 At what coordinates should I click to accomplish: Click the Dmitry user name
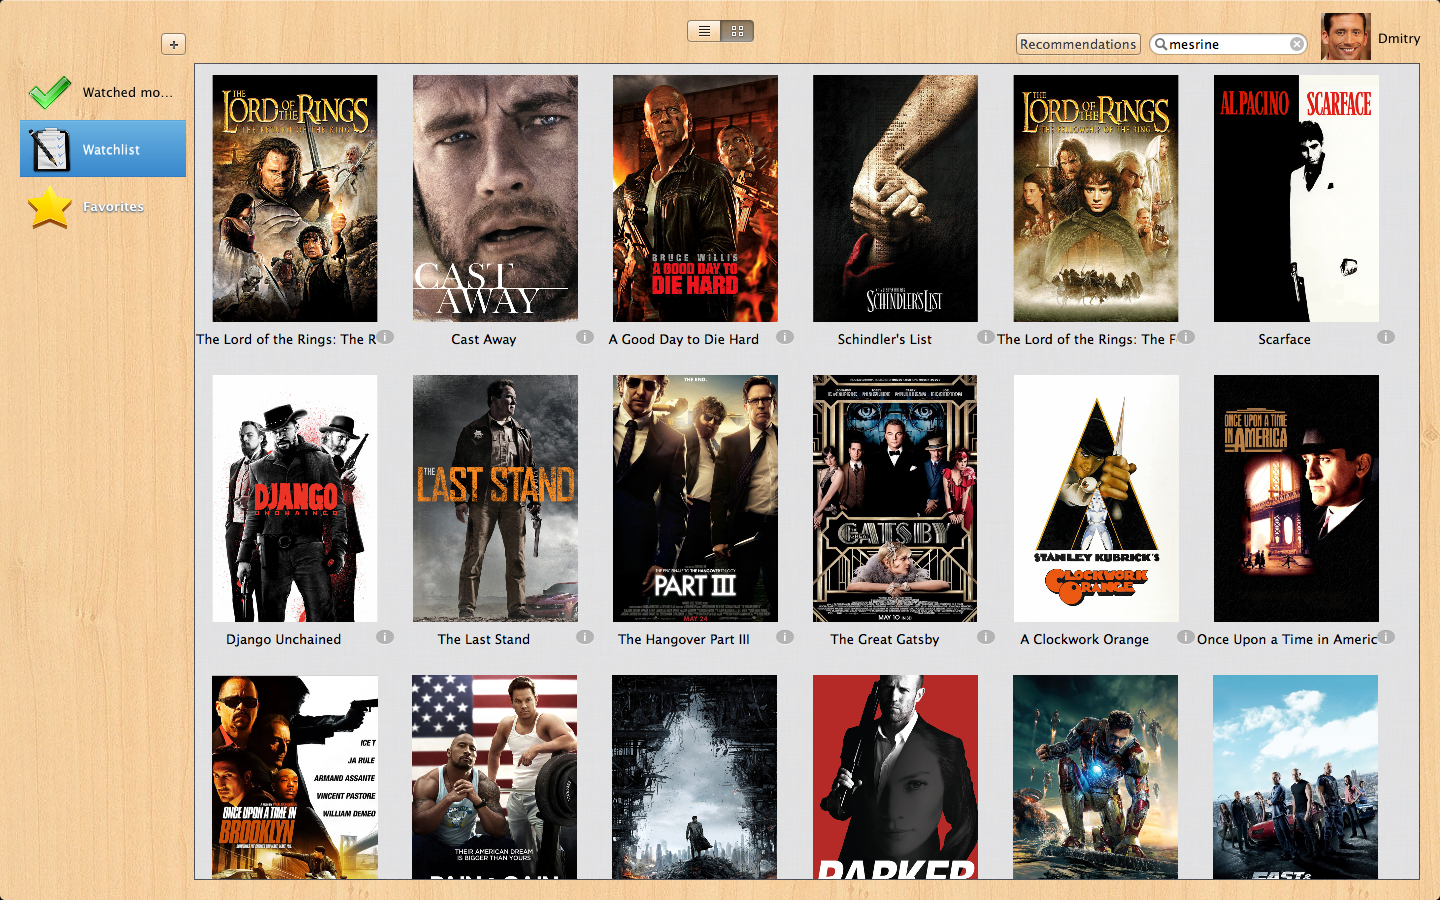point(1399,38)
